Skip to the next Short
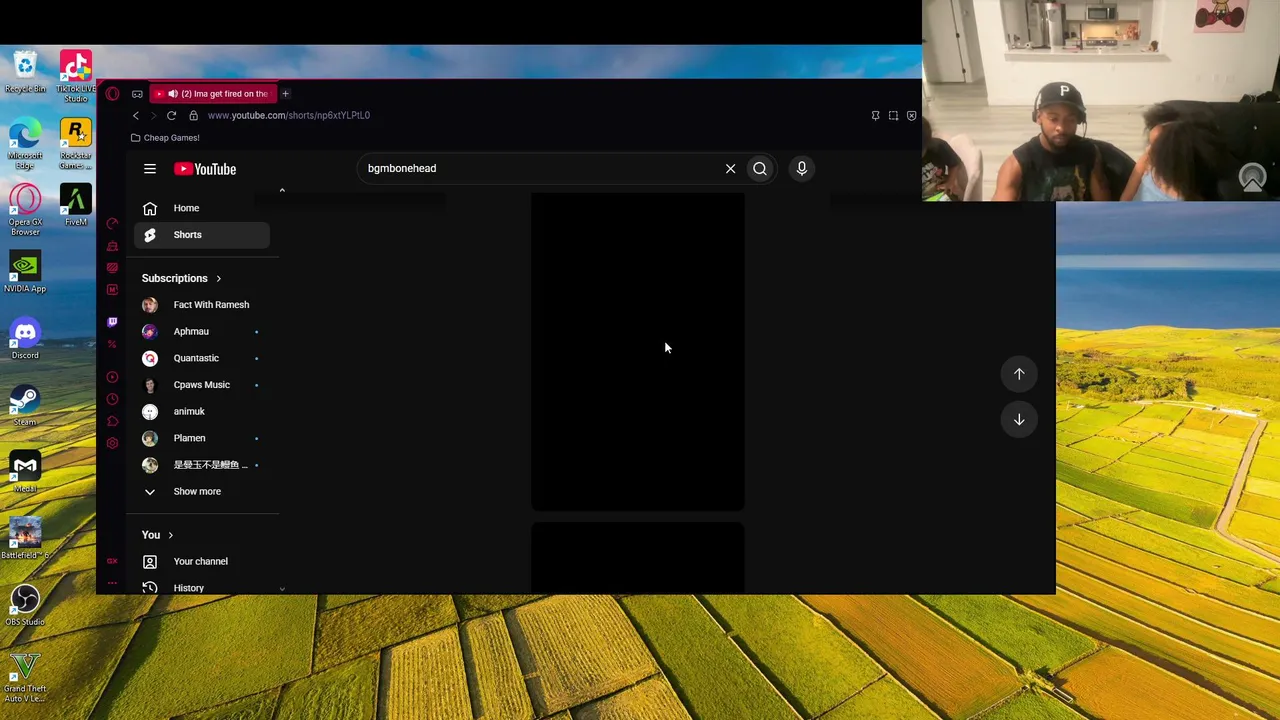The width and height of the screenshot is (1280, 720). tap(1019, 420)
